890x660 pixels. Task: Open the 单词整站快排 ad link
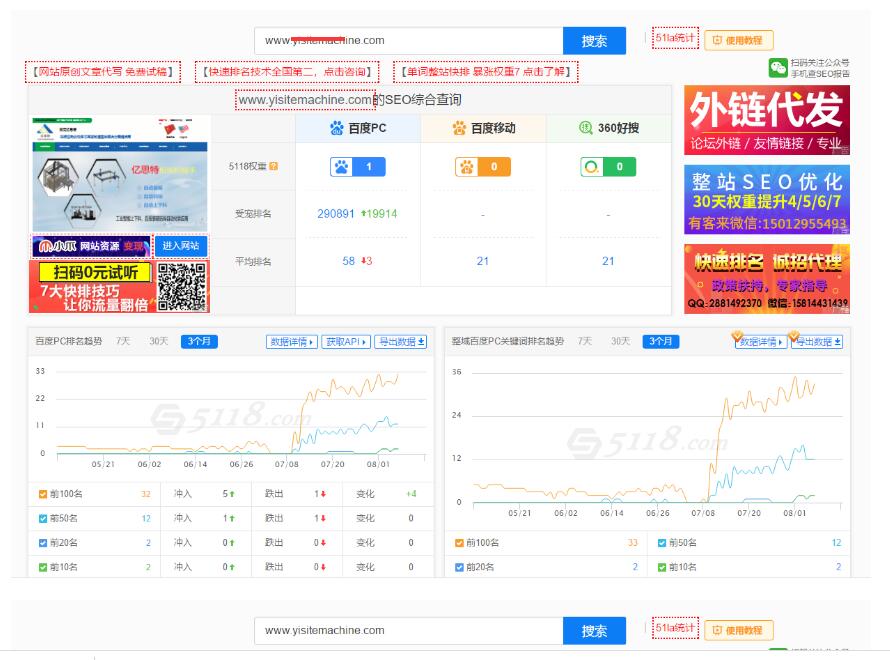(x=486, y=72)
